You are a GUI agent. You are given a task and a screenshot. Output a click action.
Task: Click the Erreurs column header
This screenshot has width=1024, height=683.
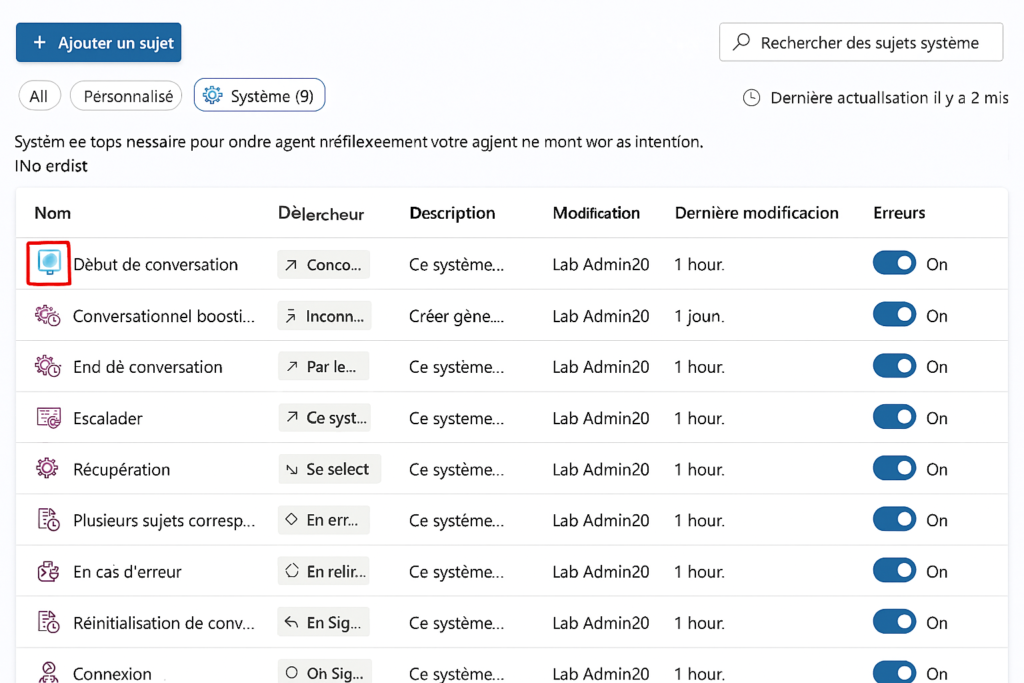[899, 213]
